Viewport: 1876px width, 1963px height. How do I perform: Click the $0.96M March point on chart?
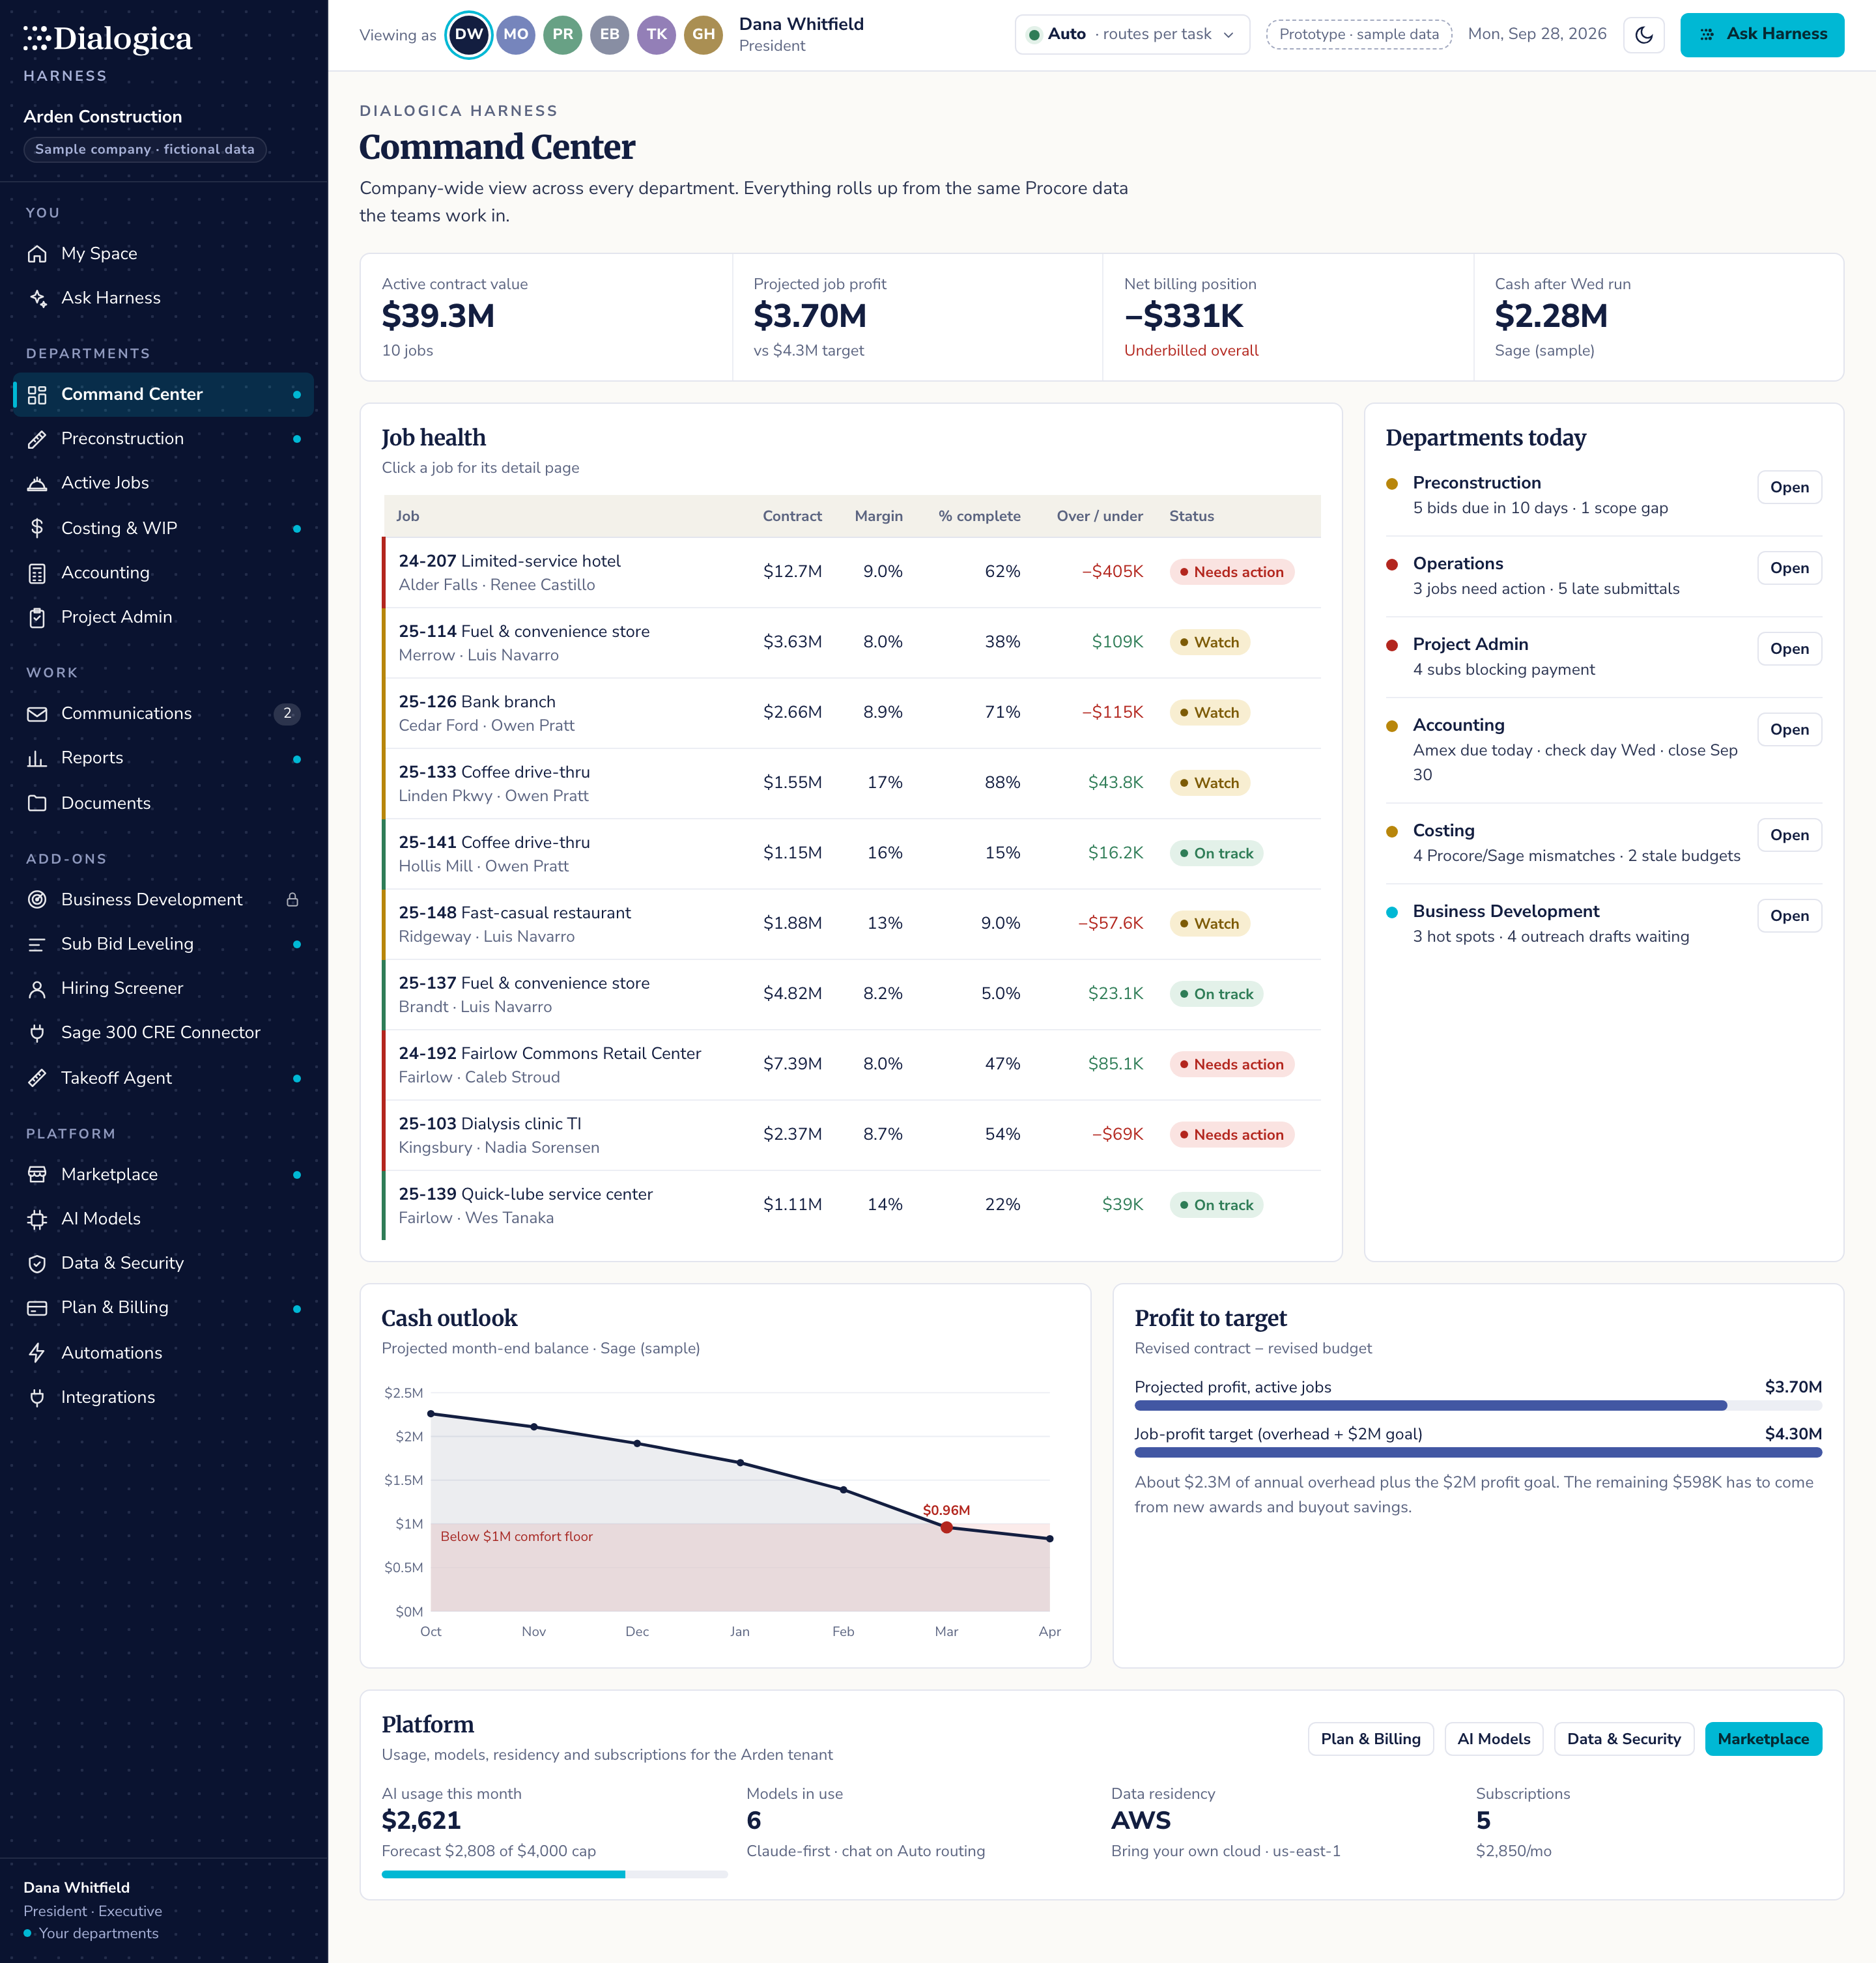point(946,1527)
